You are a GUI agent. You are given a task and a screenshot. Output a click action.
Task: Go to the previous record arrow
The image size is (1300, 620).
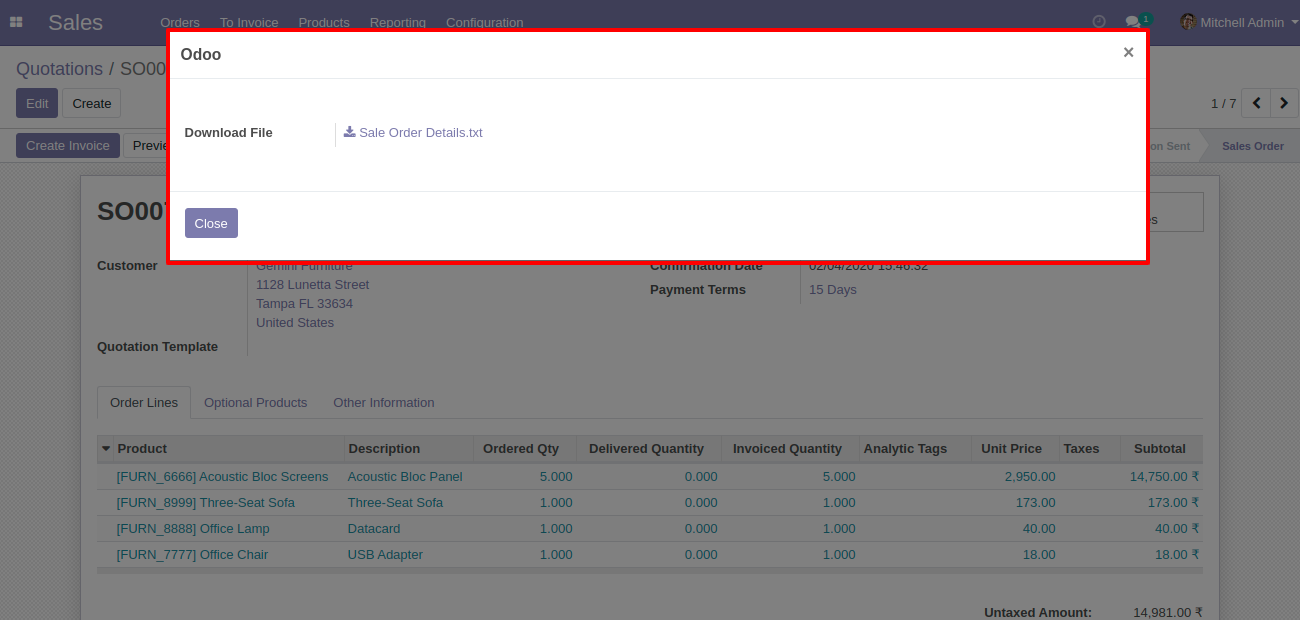(x=1256, y=103)
